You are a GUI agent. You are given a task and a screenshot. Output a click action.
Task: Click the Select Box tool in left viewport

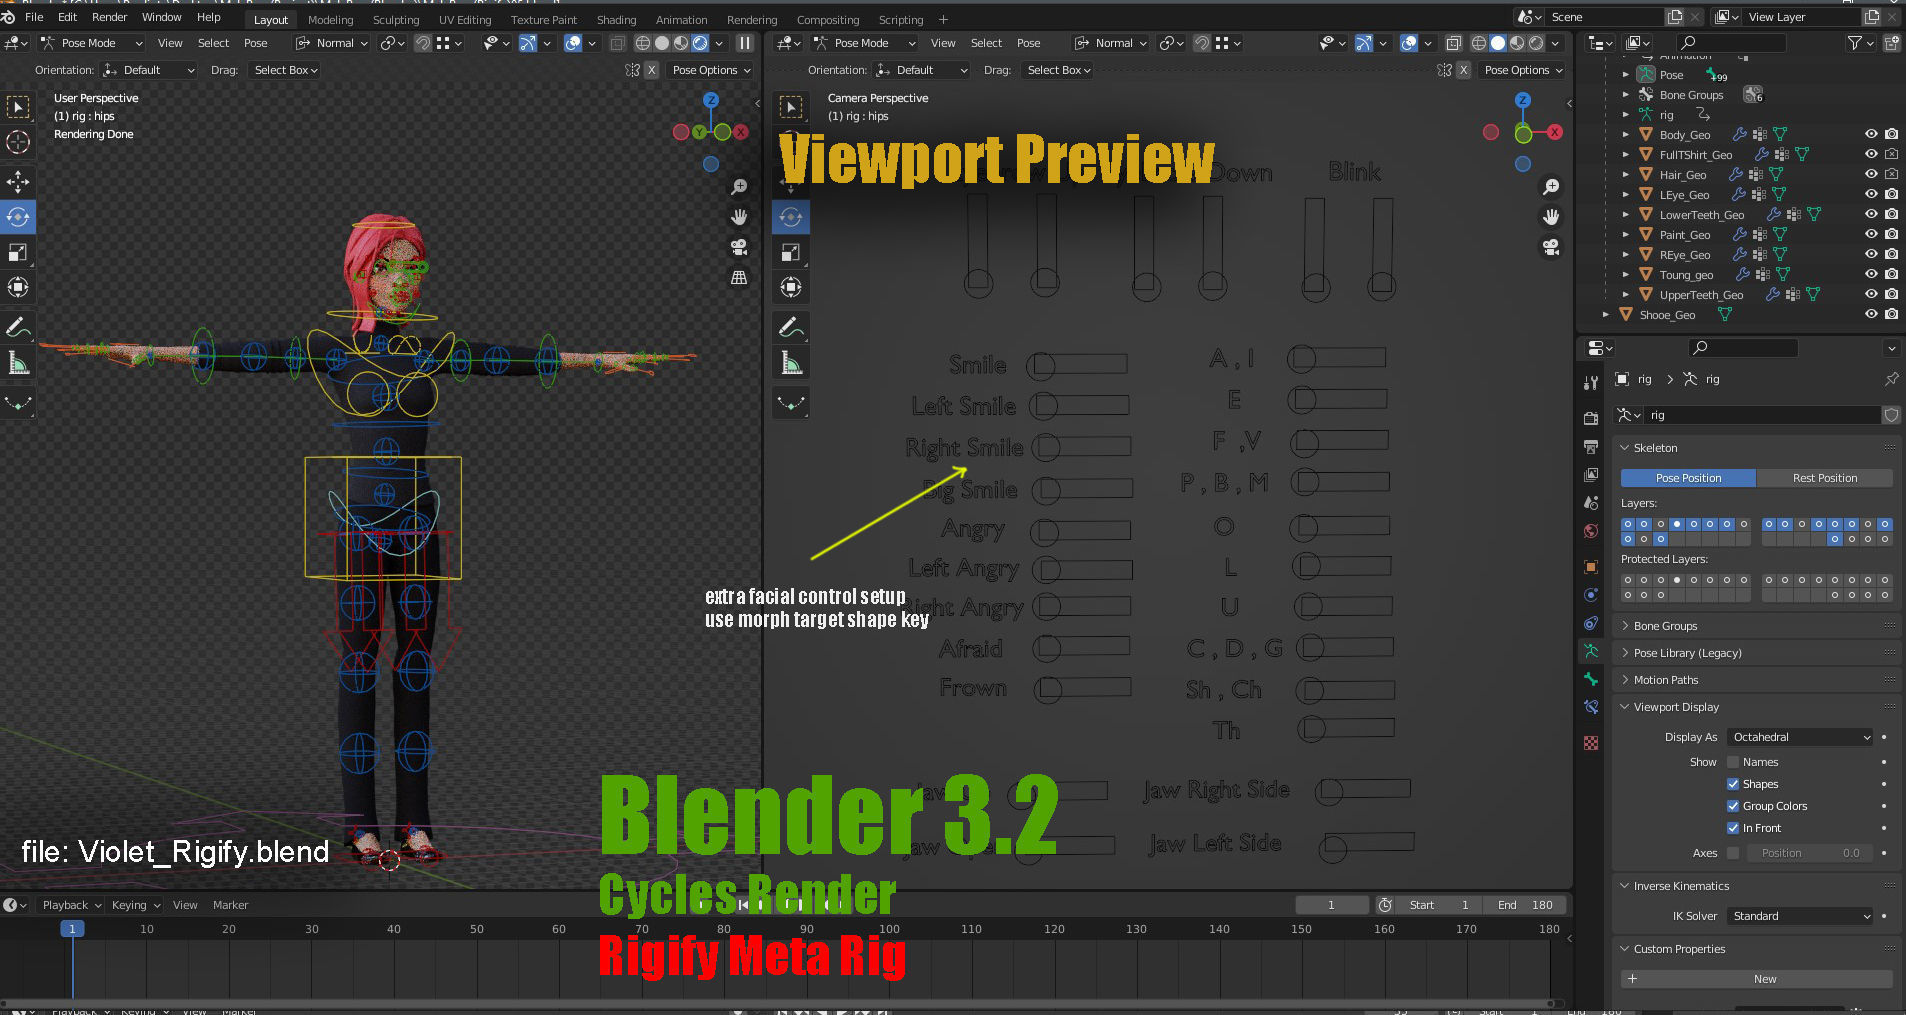coord(18,107)
